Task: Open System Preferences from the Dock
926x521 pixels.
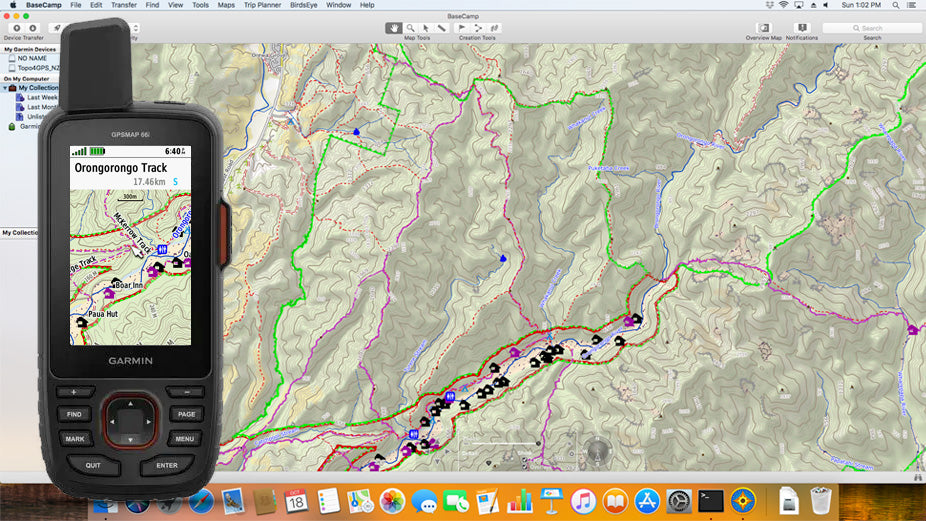Action: tap(679, 501)
